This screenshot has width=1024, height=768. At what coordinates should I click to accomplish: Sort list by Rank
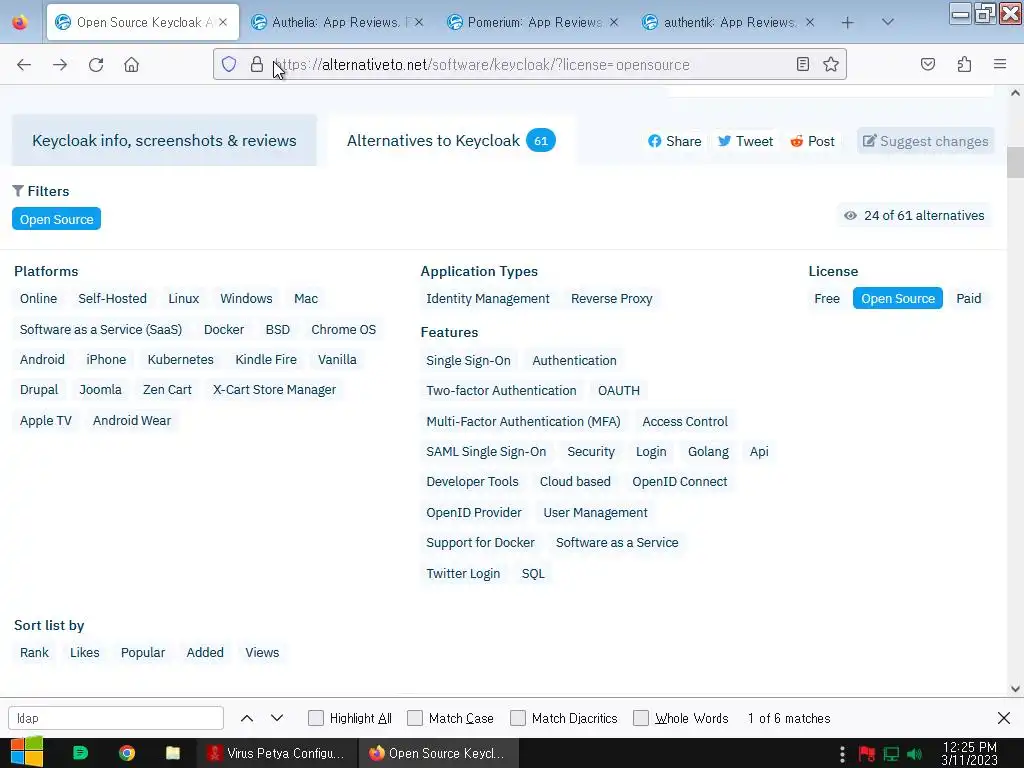[34, 652]
